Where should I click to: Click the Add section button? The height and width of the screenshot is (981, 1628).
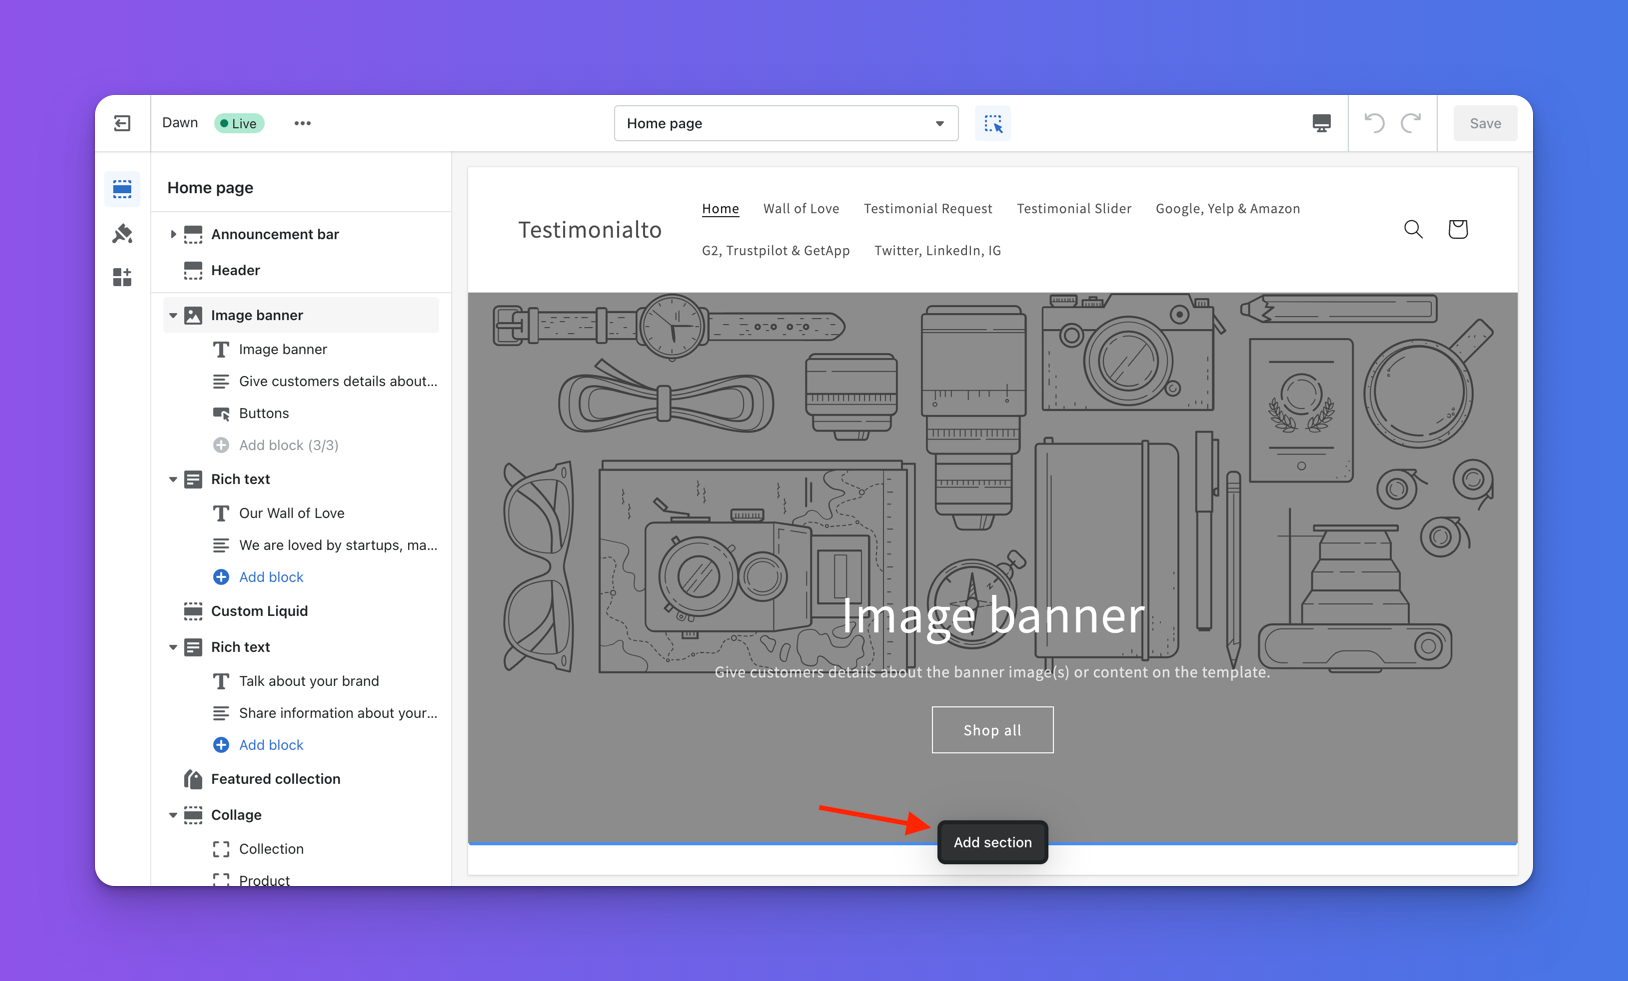992,842
